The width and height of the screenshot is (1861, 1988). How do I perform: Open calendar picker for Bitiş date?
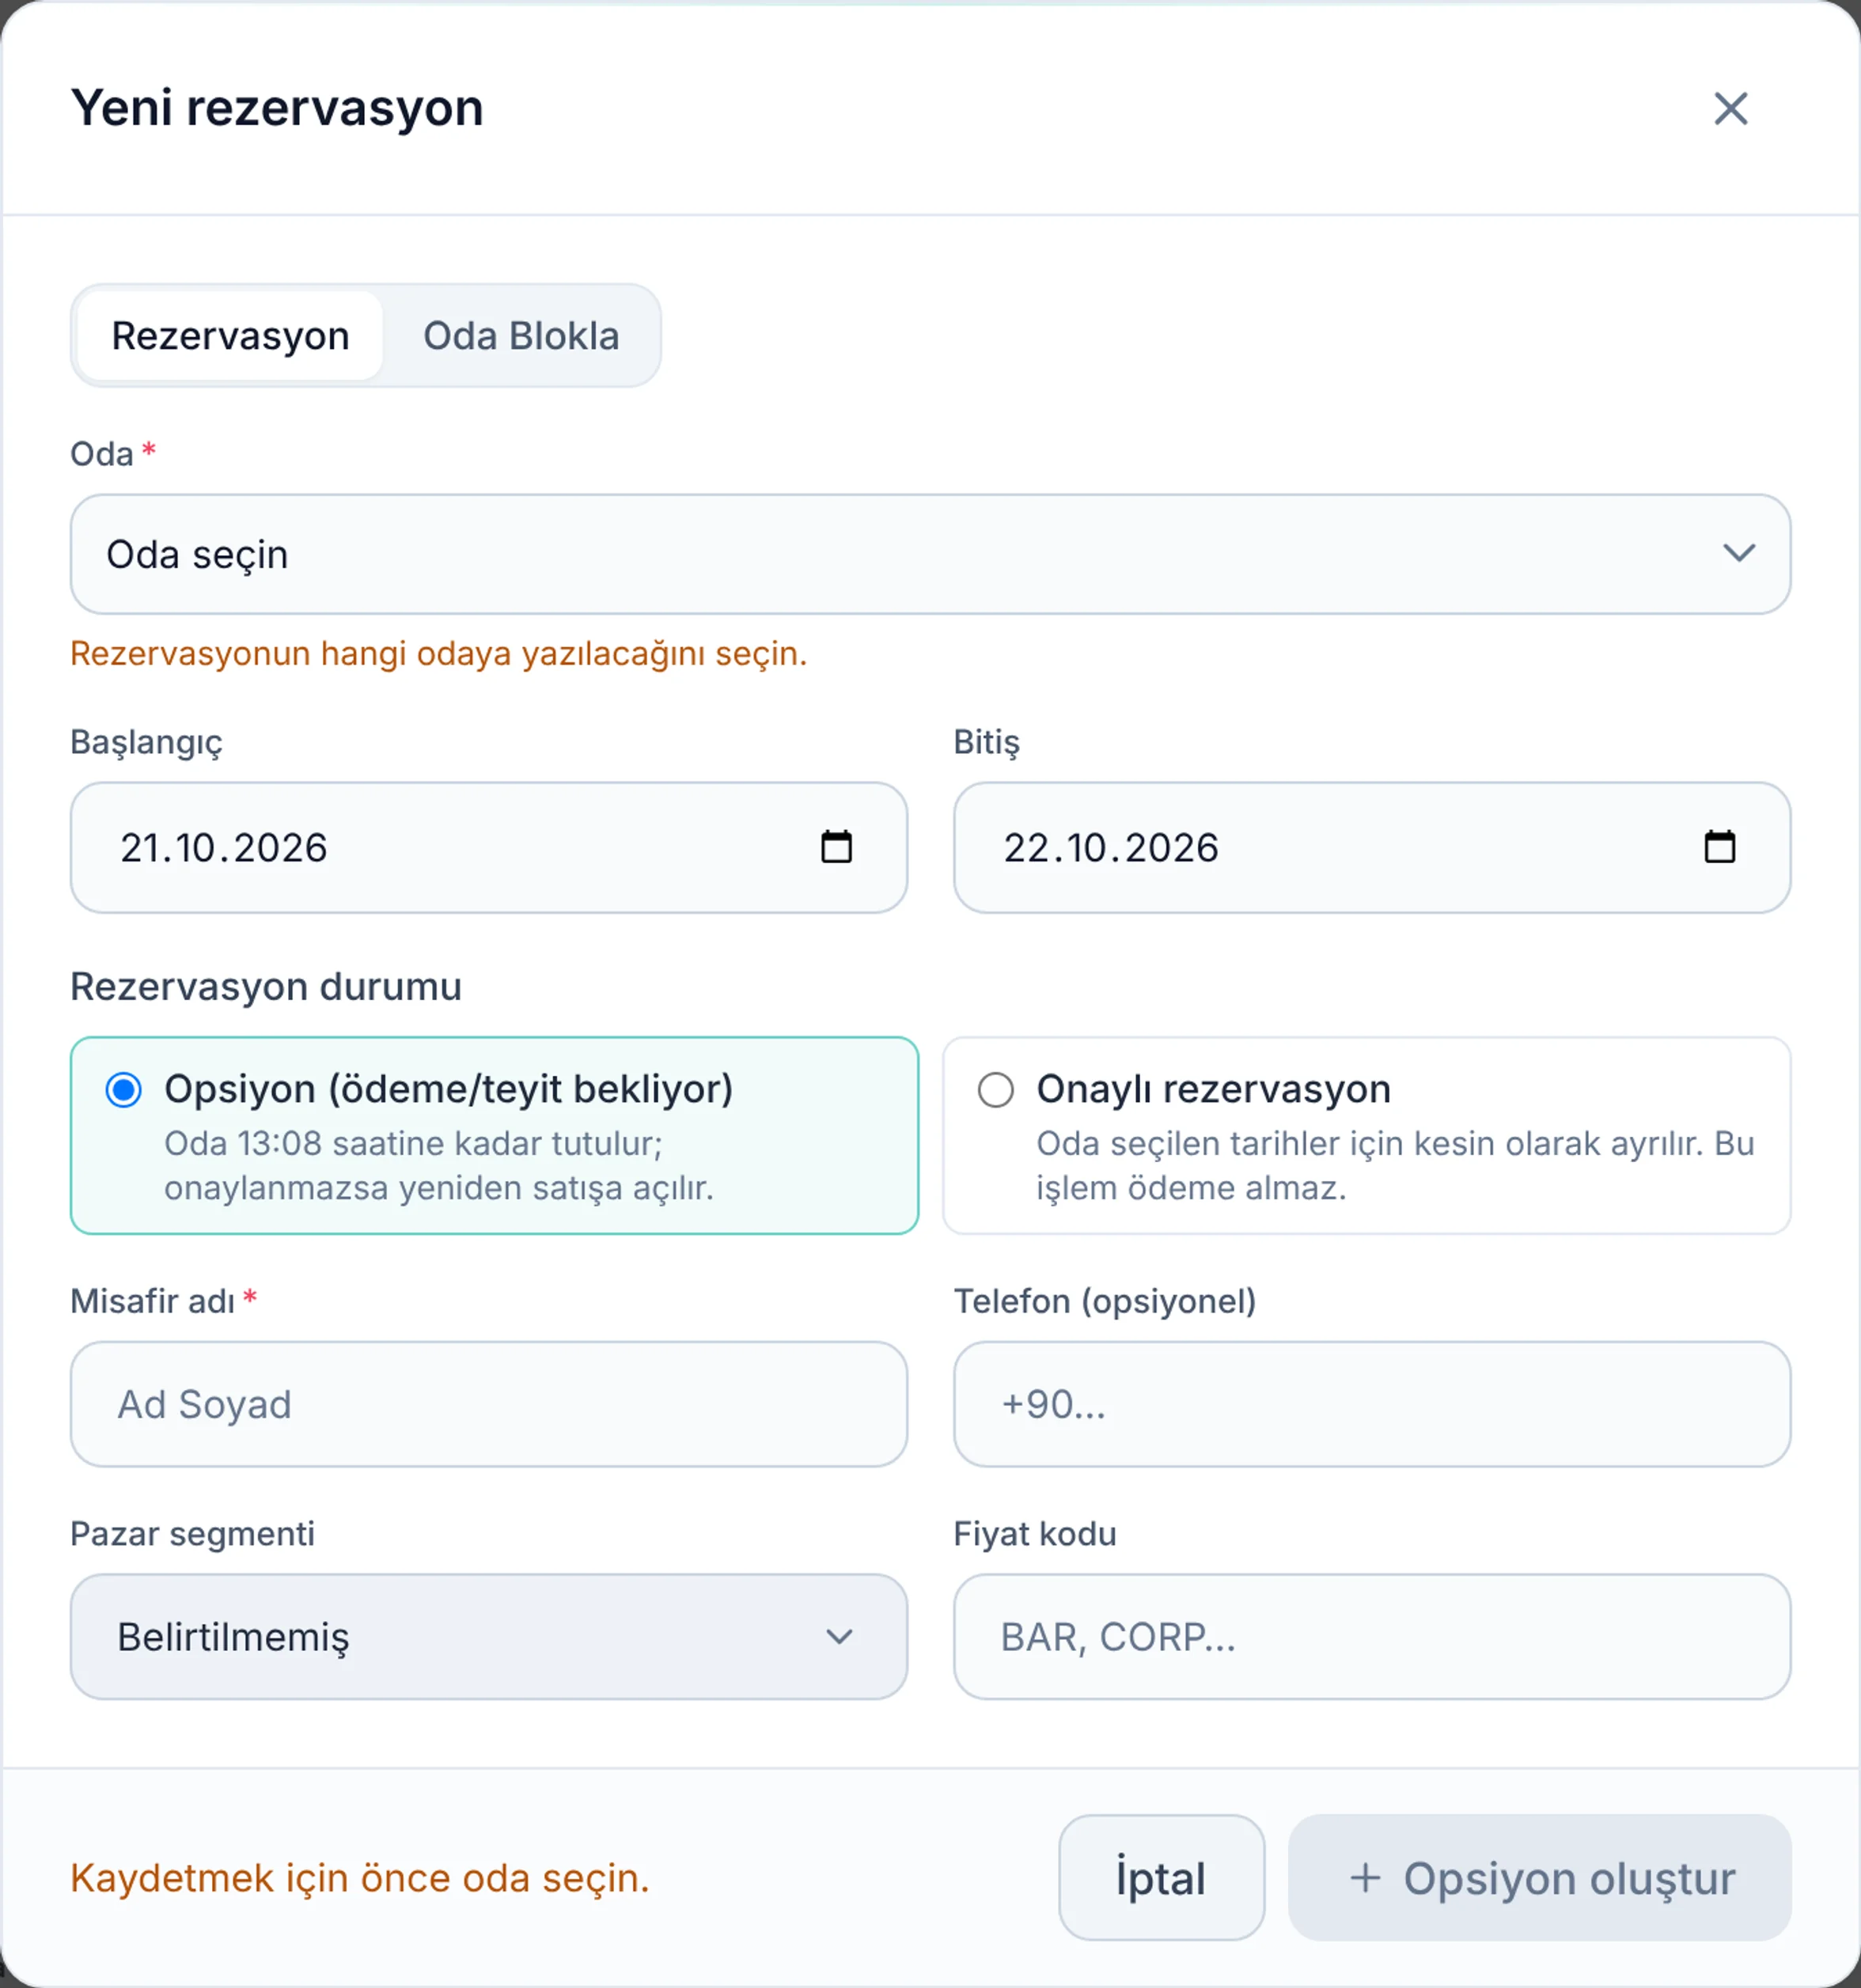pyautogui.click(x=1719, y=847)
